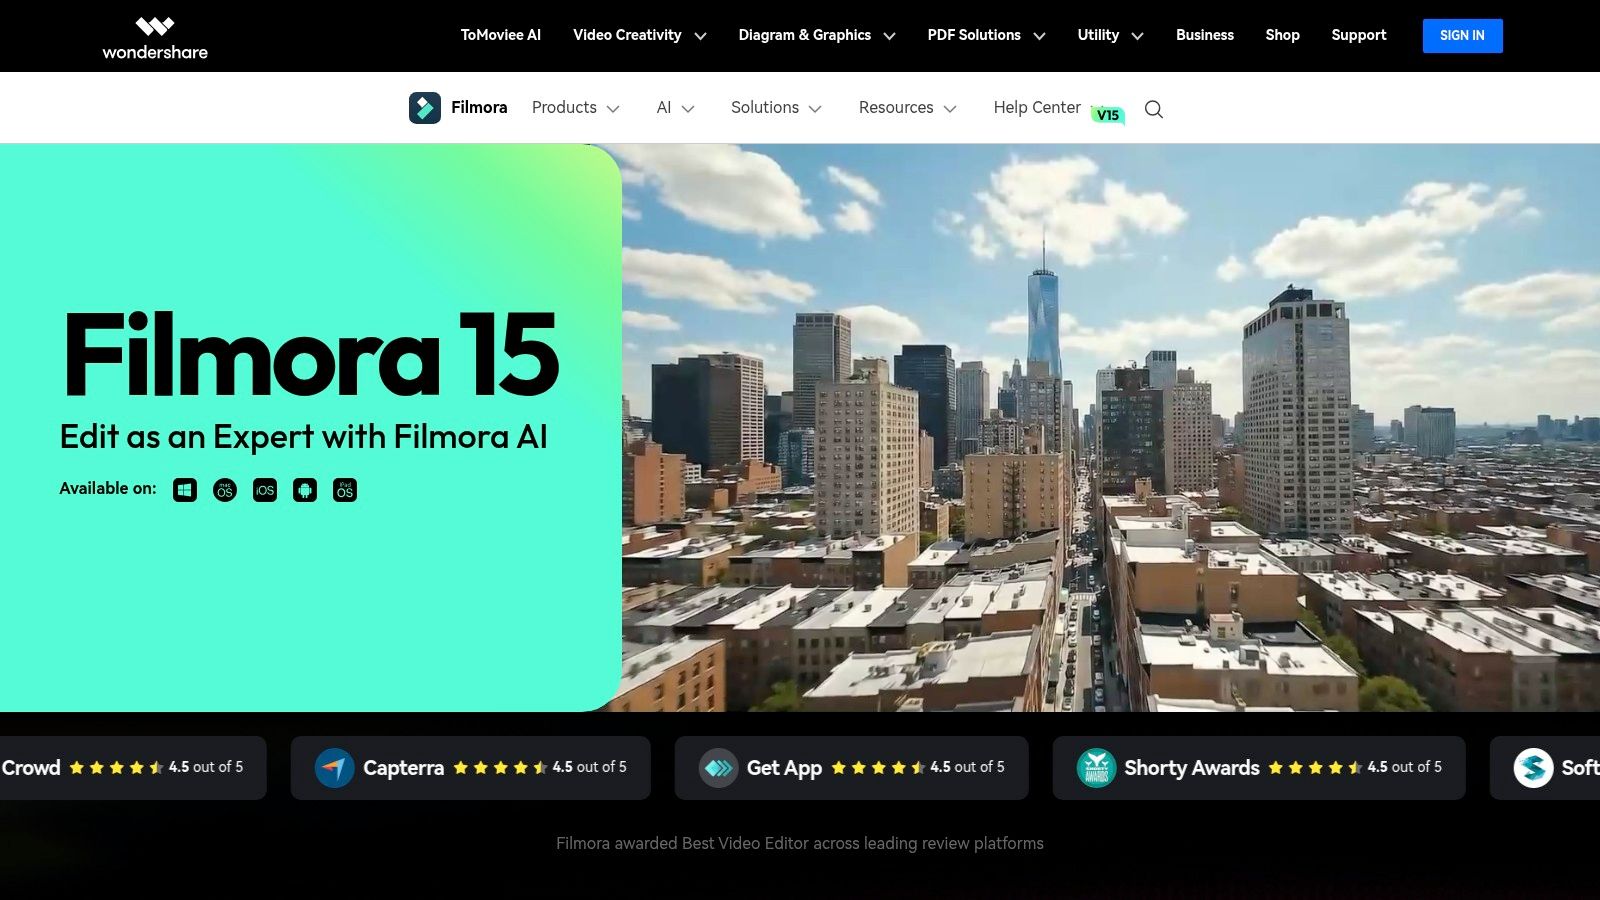Screen dimensions: 1600x900
Task: Select the Shorty Awards trophy icon
Action: click(1095, 767)
